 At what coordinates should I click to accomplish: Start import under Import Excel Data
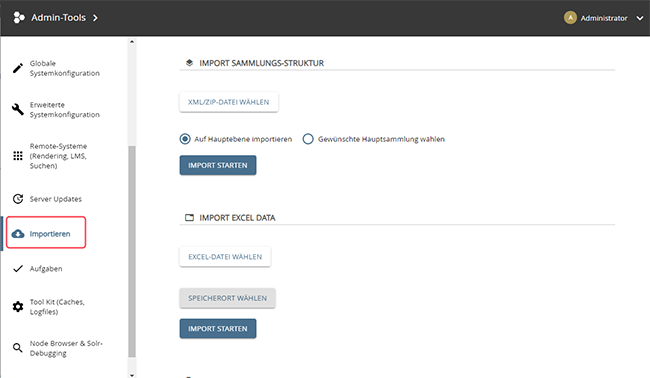tap(218, 329)
